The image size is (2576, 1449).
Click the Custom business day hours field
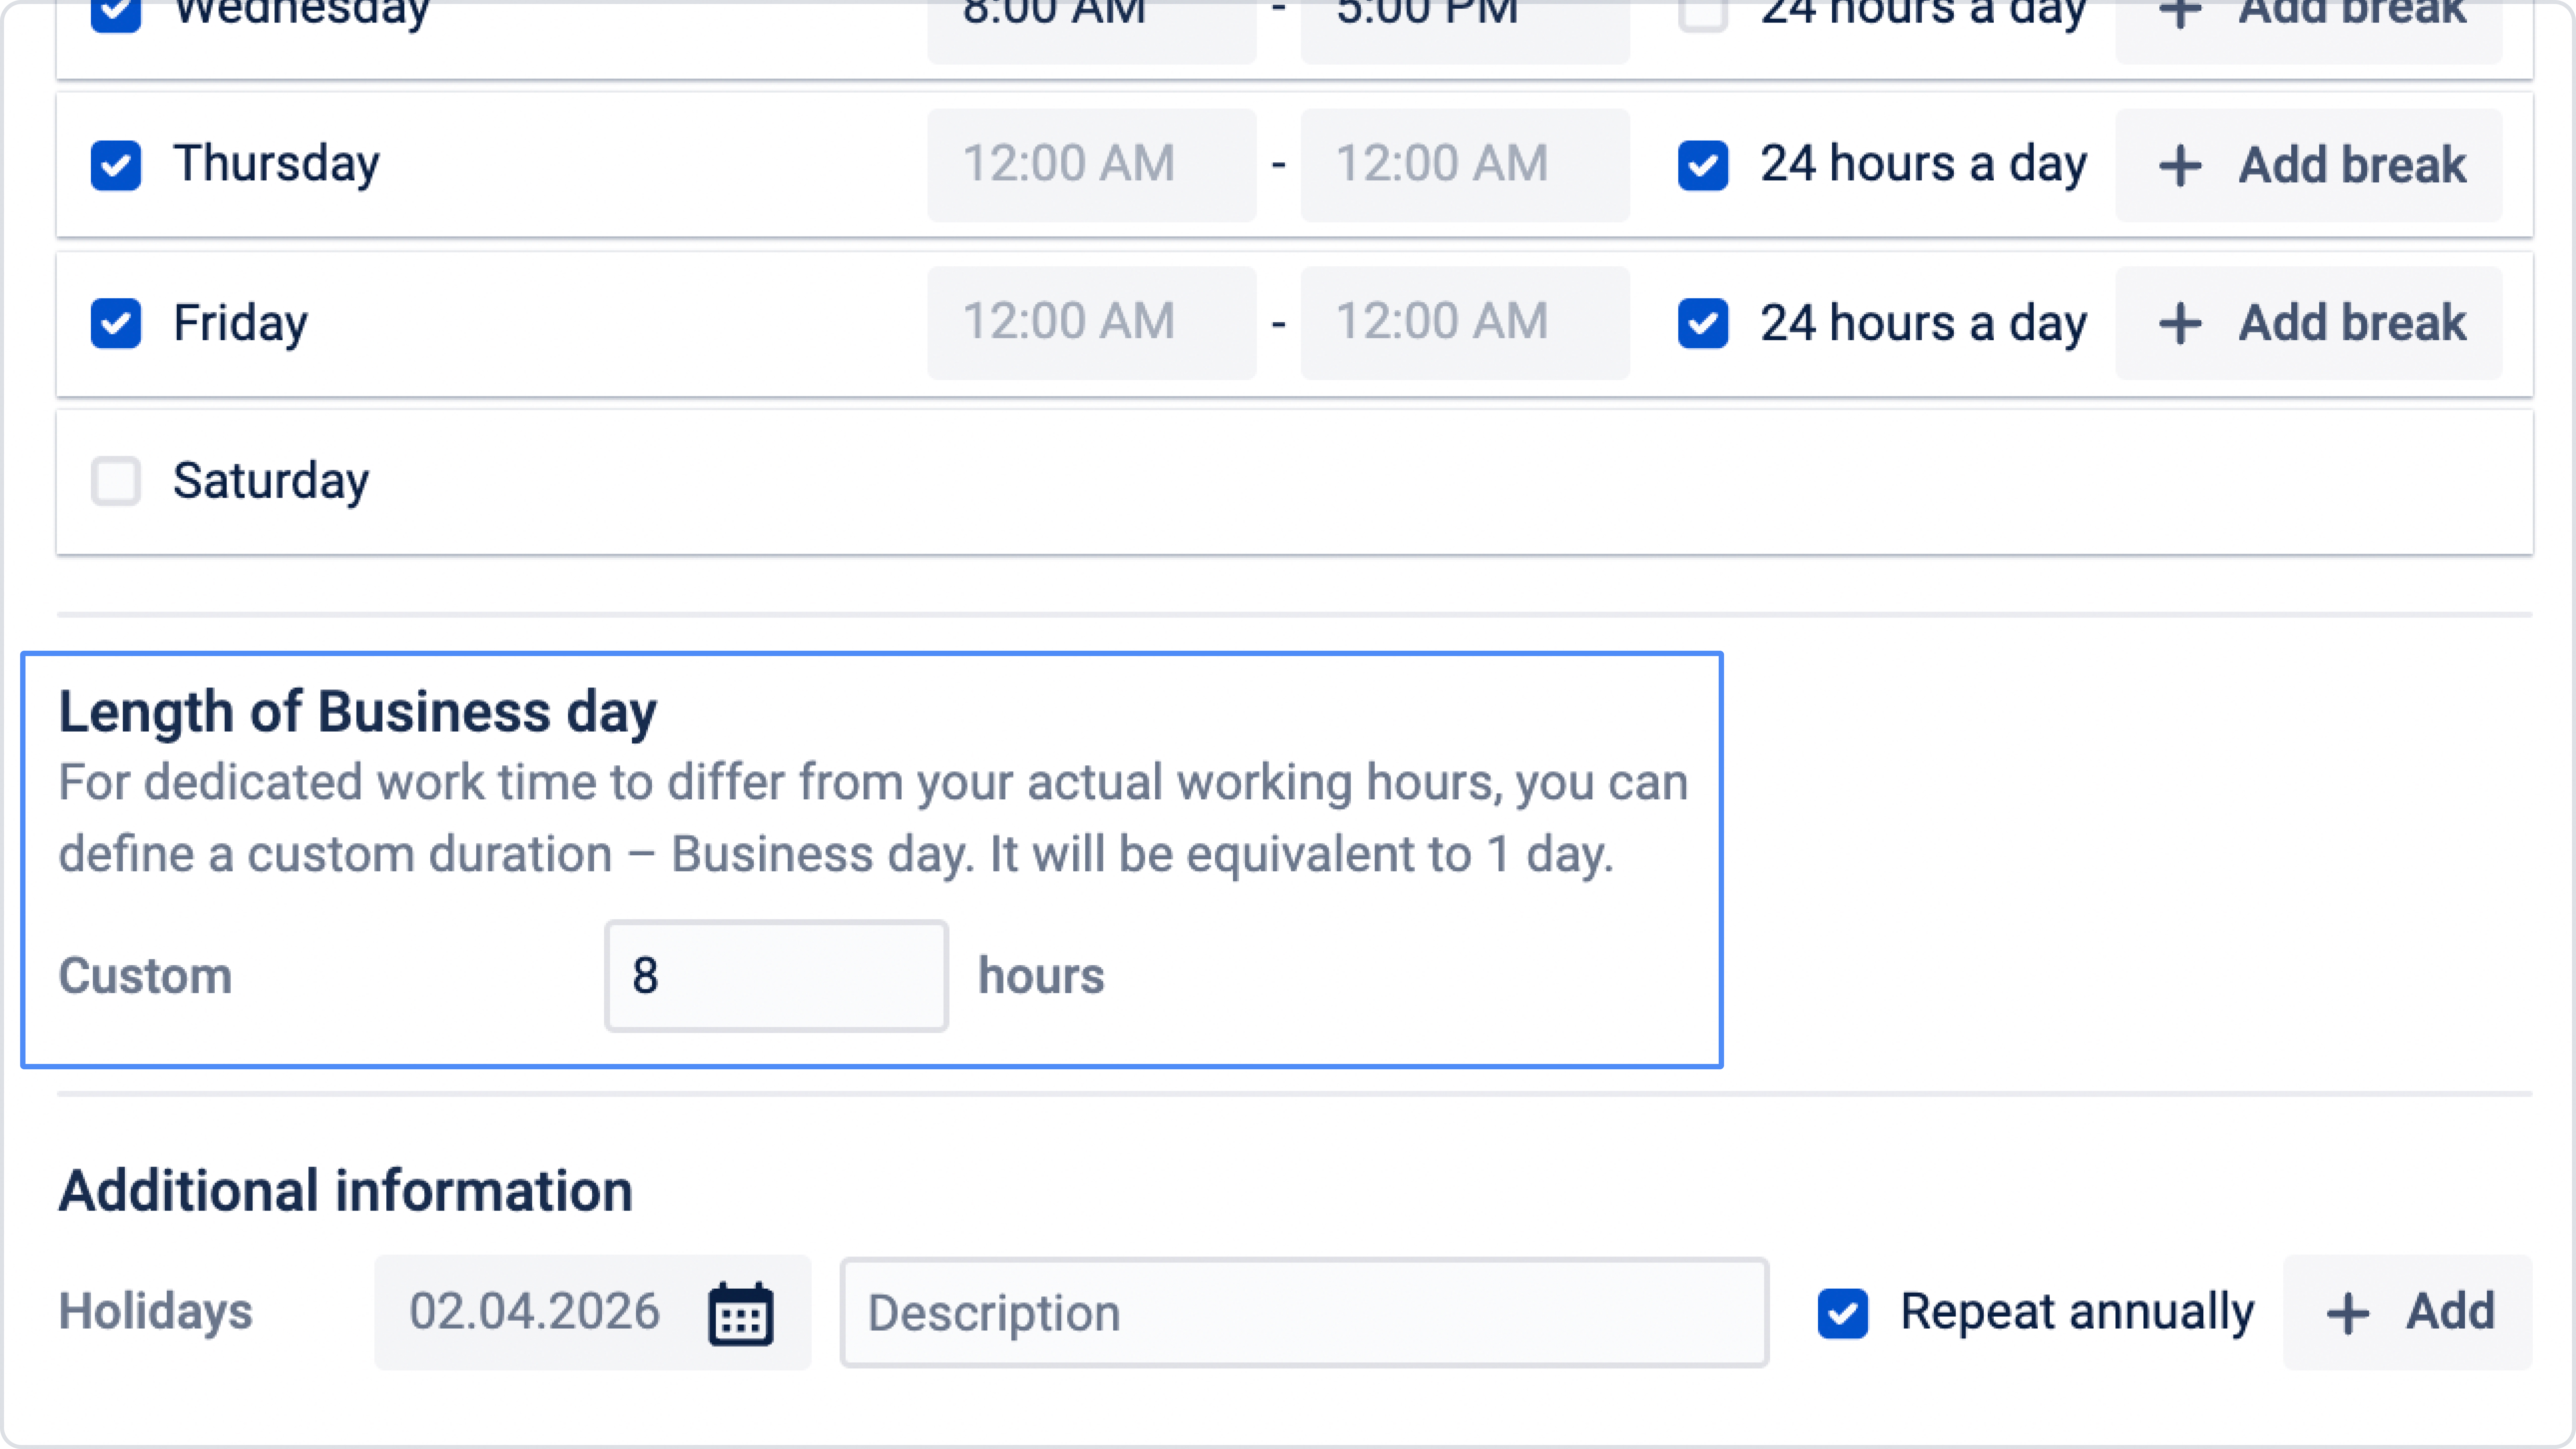776,976
